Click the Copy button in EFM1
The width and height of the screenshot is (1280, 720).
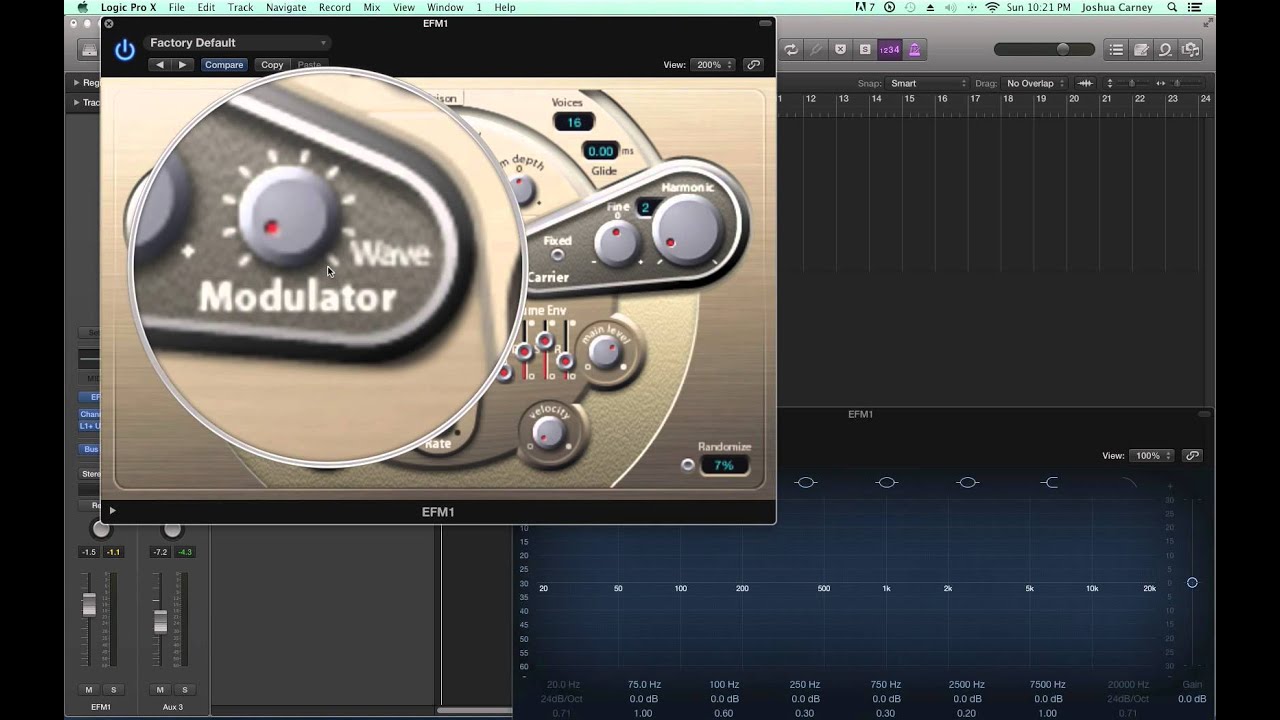point(272,65)
